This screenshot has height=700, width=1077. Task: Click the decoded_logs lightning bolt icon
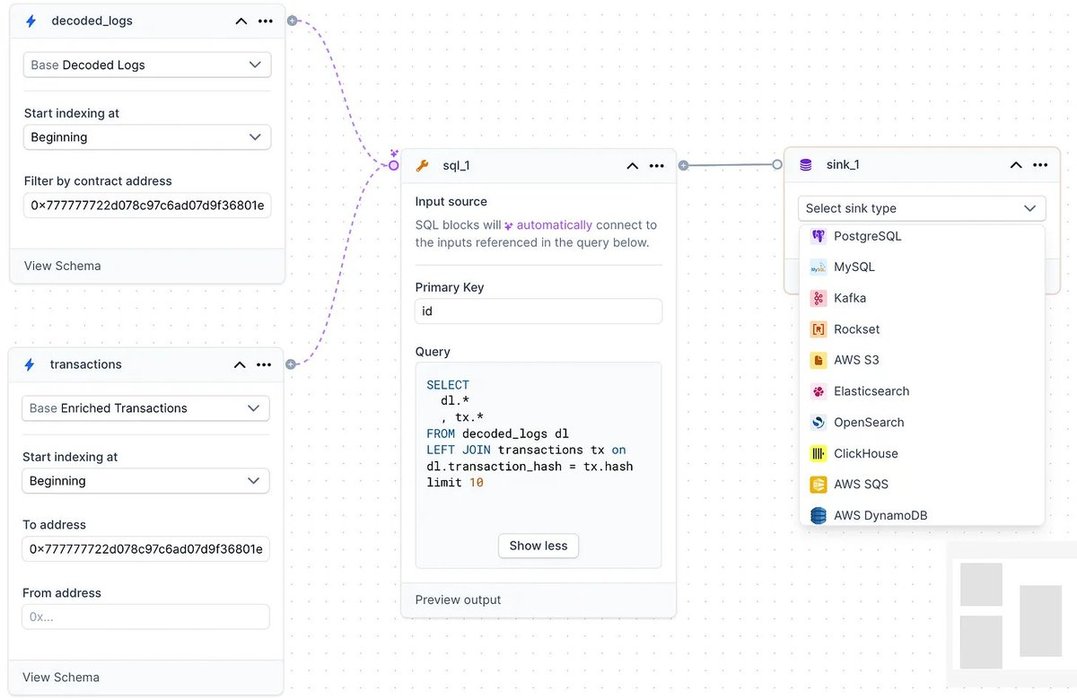(x=31, y=21)
